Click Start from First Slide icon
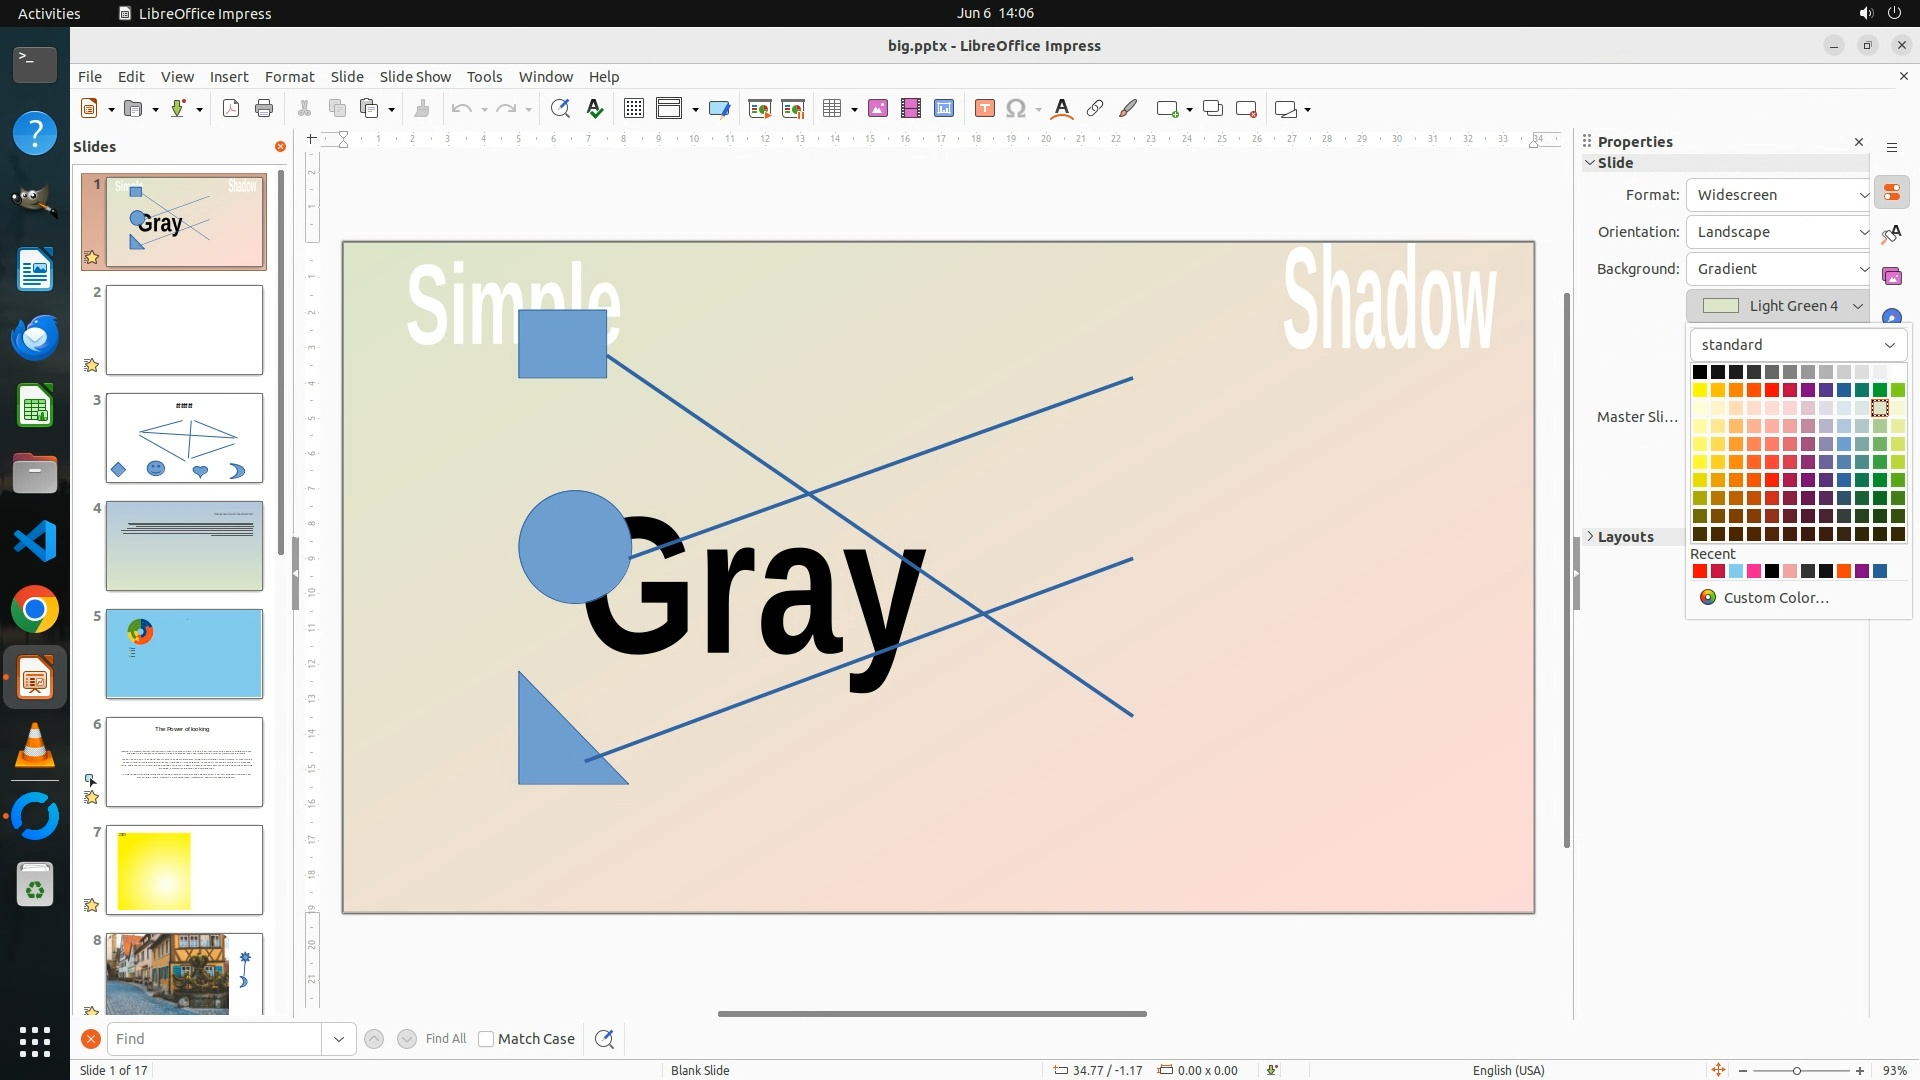The height and width of the screenshot is (1080, 1920). pos(760,109)
